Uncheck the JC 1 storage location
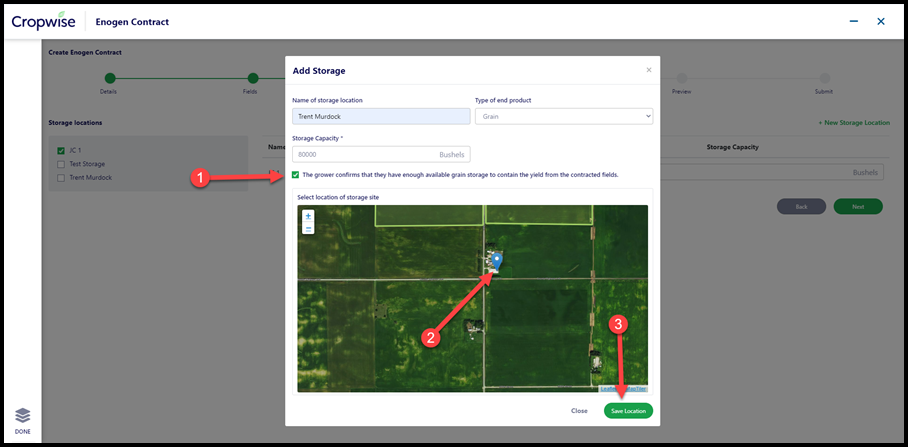Image resolution: width=908 pixels, height=447 pixels. (61, 151)
